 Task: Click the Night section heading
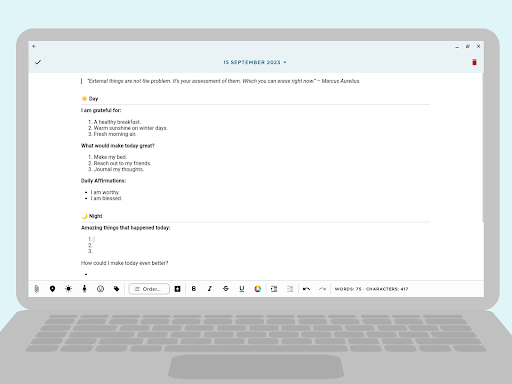(92, 216)
